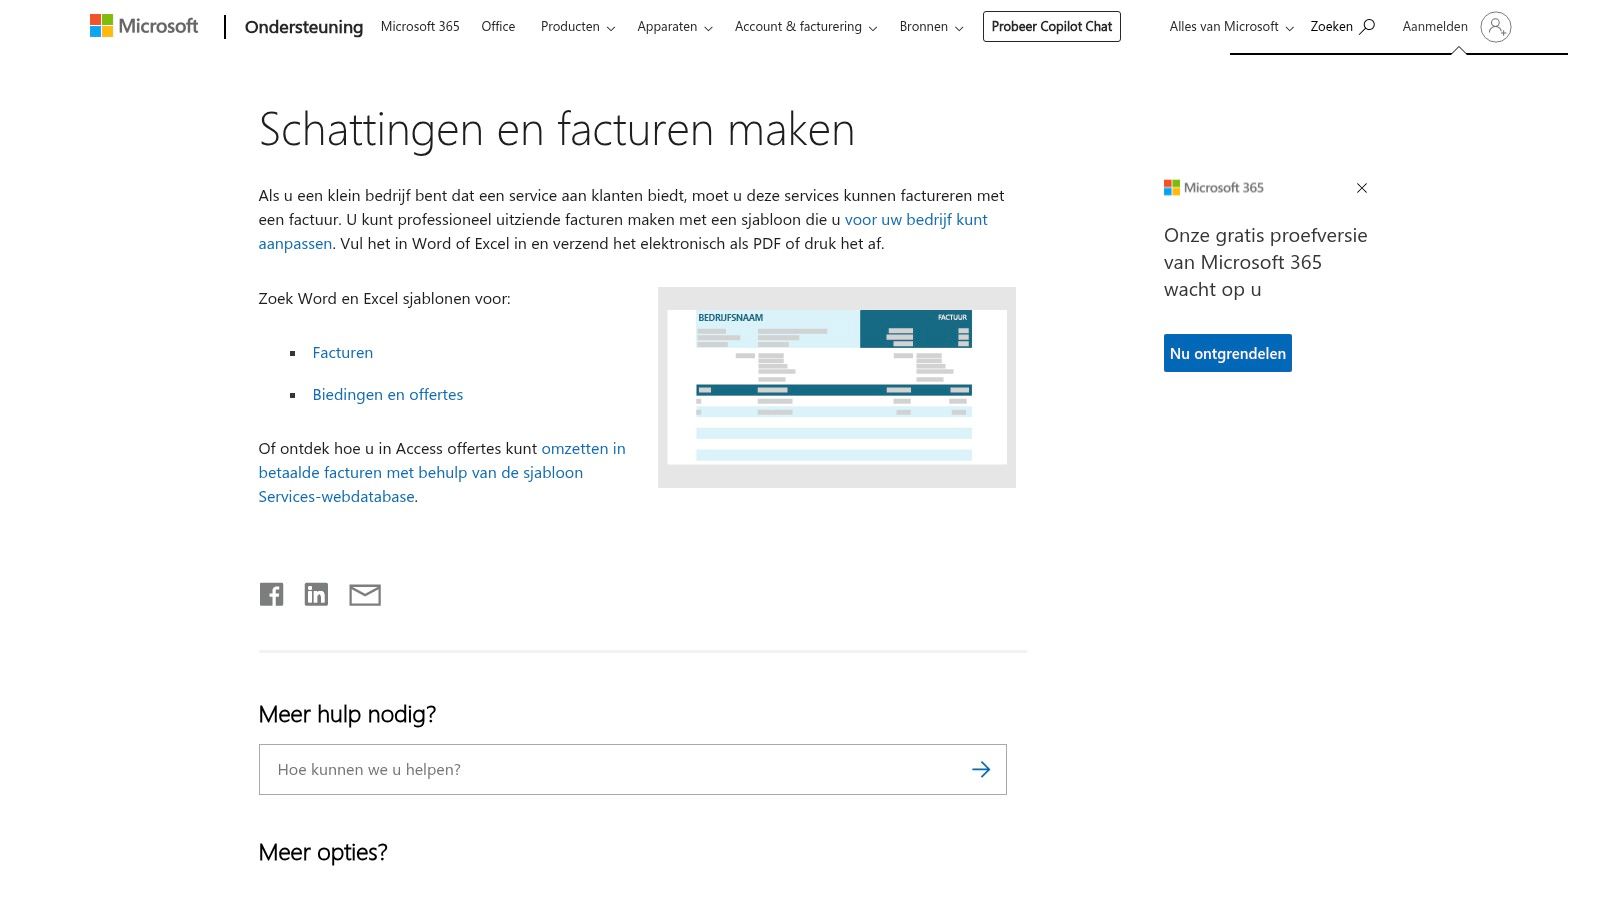Click the Hoe kunnen we u helpen input field
Viewport: 1600px width, 900px height.
[600, 769]
